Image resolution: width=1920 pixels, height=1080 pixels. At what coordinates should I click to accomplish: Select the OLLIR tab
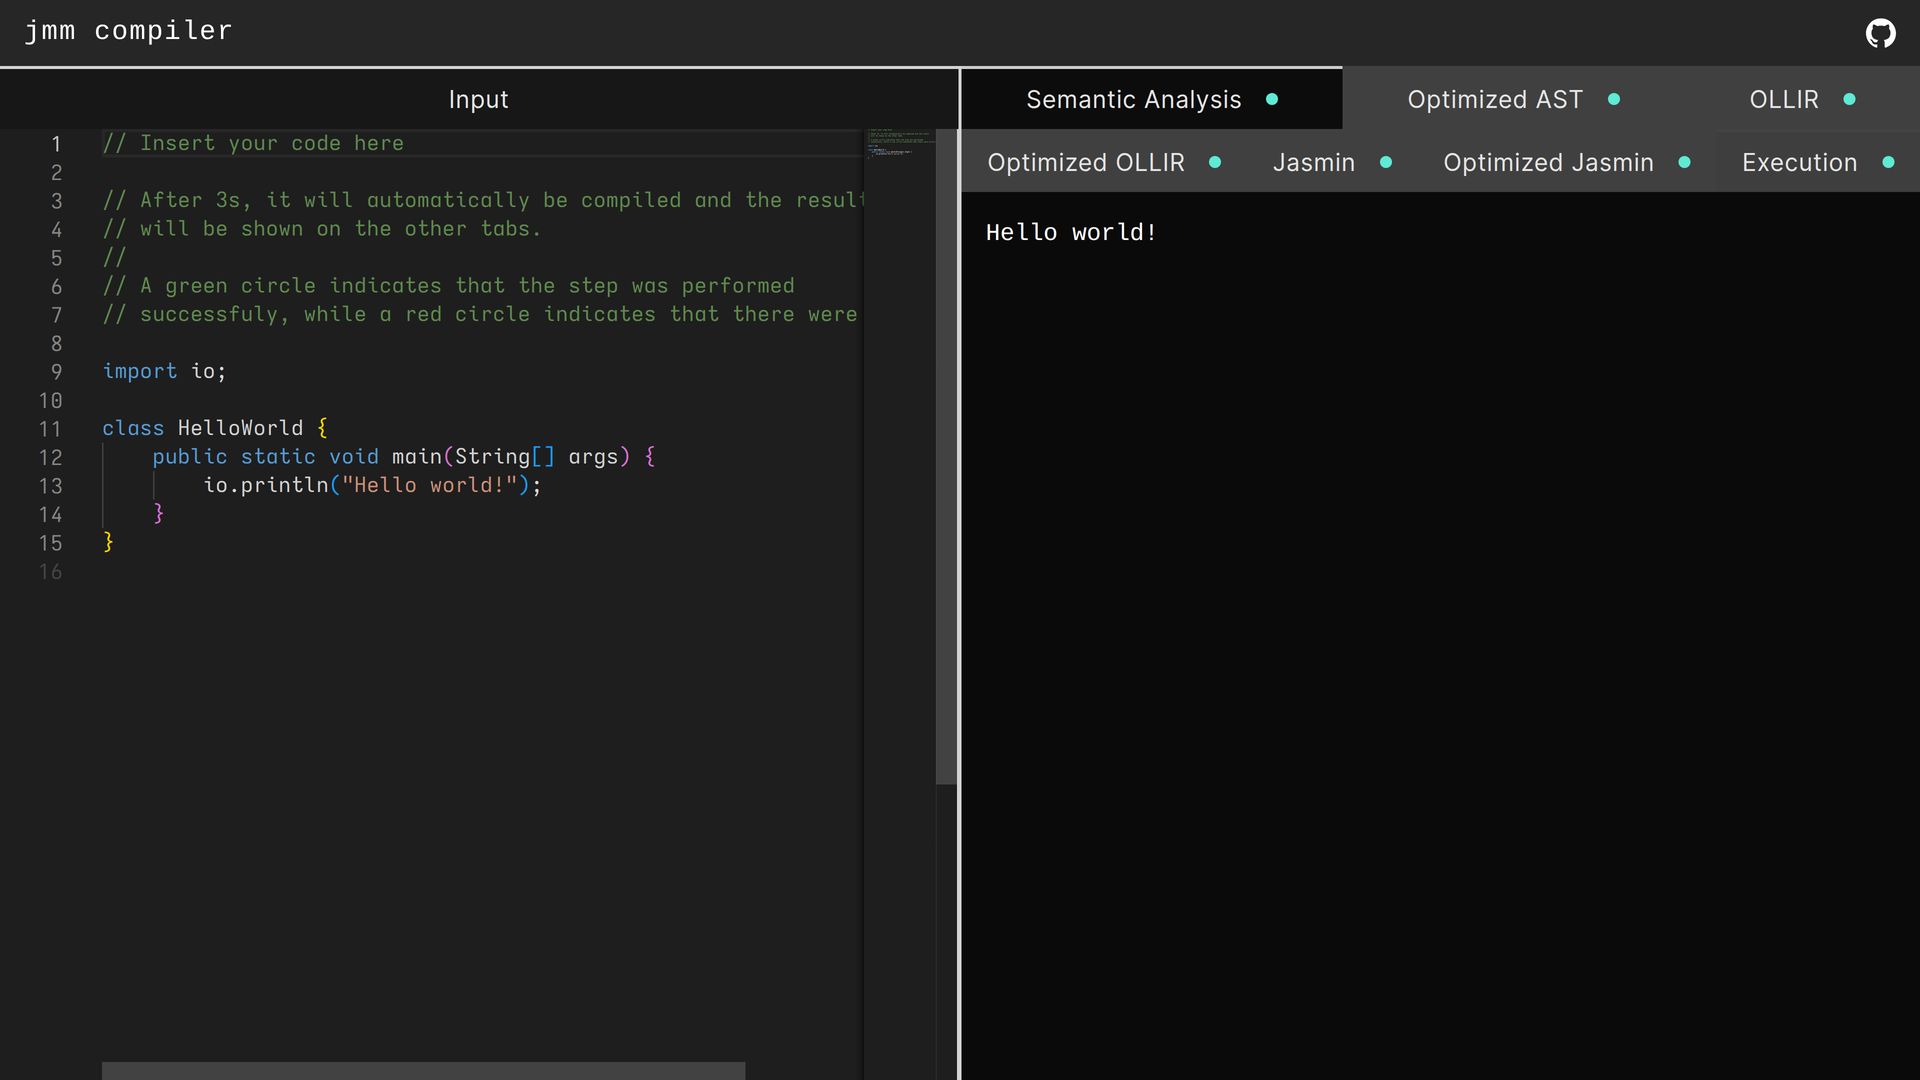1783,100
